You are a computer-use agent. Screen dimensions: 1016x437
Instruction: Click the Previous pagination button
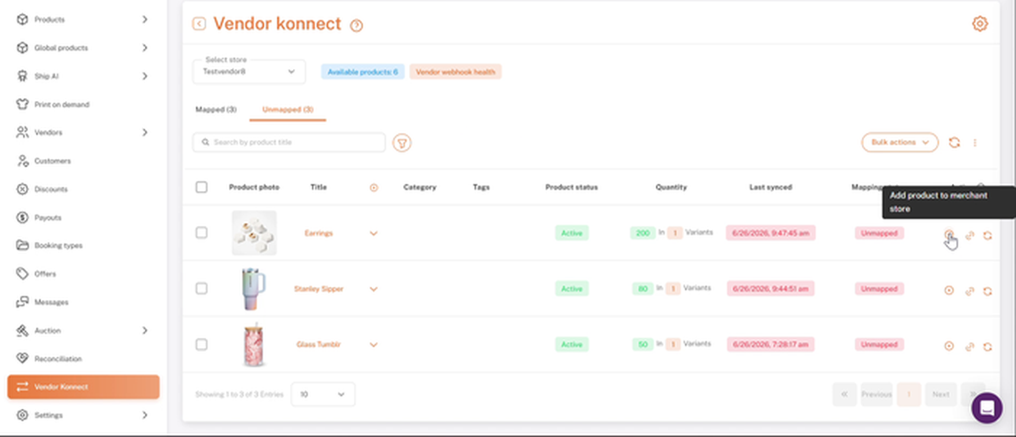pyautogui.click(x=876, y=394)
